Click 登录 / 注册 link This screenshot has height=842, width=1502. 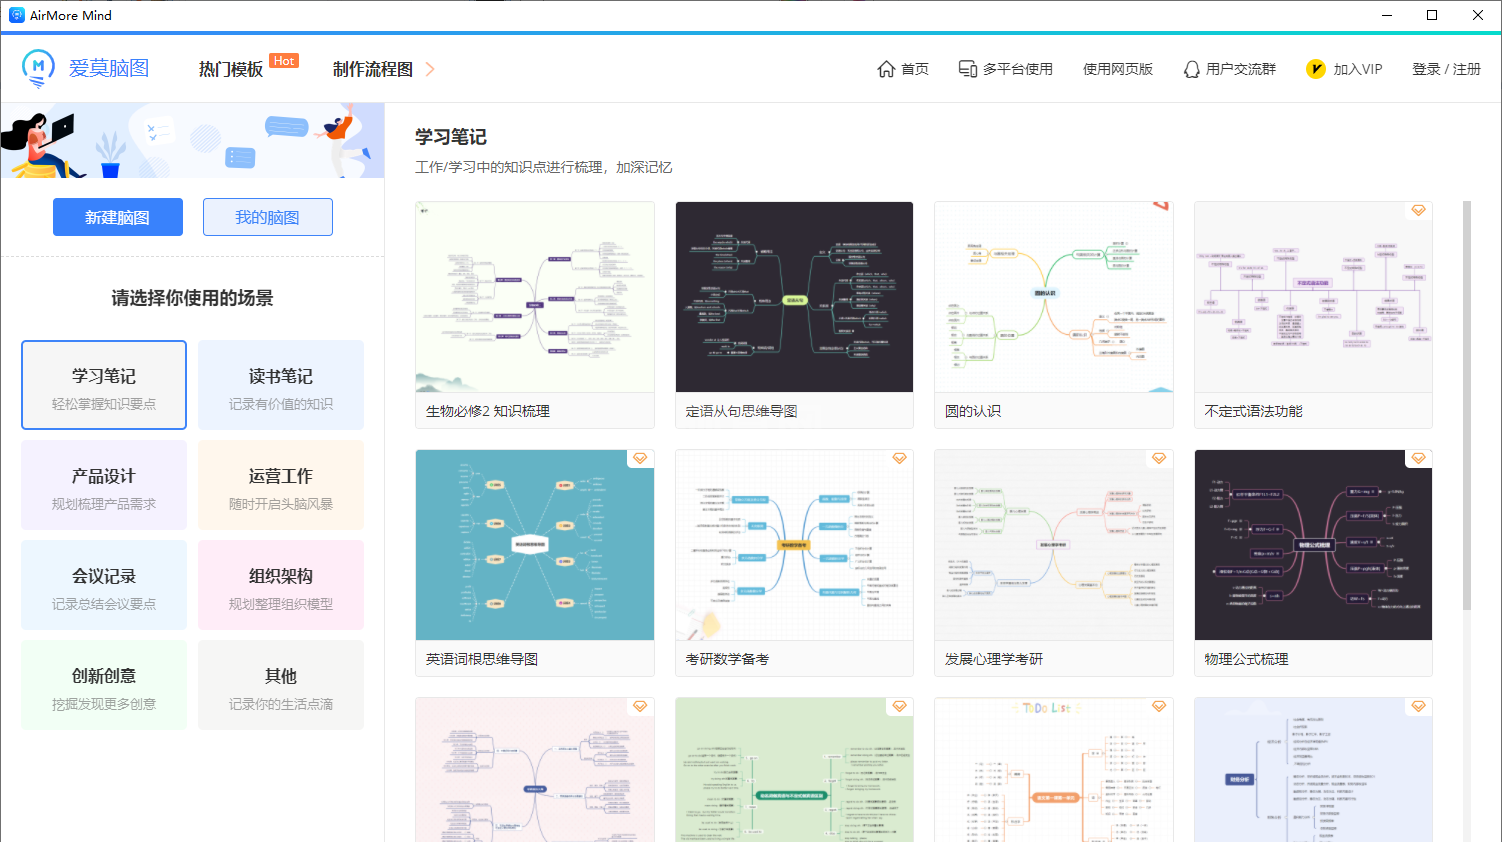[x=1446, y=69]
